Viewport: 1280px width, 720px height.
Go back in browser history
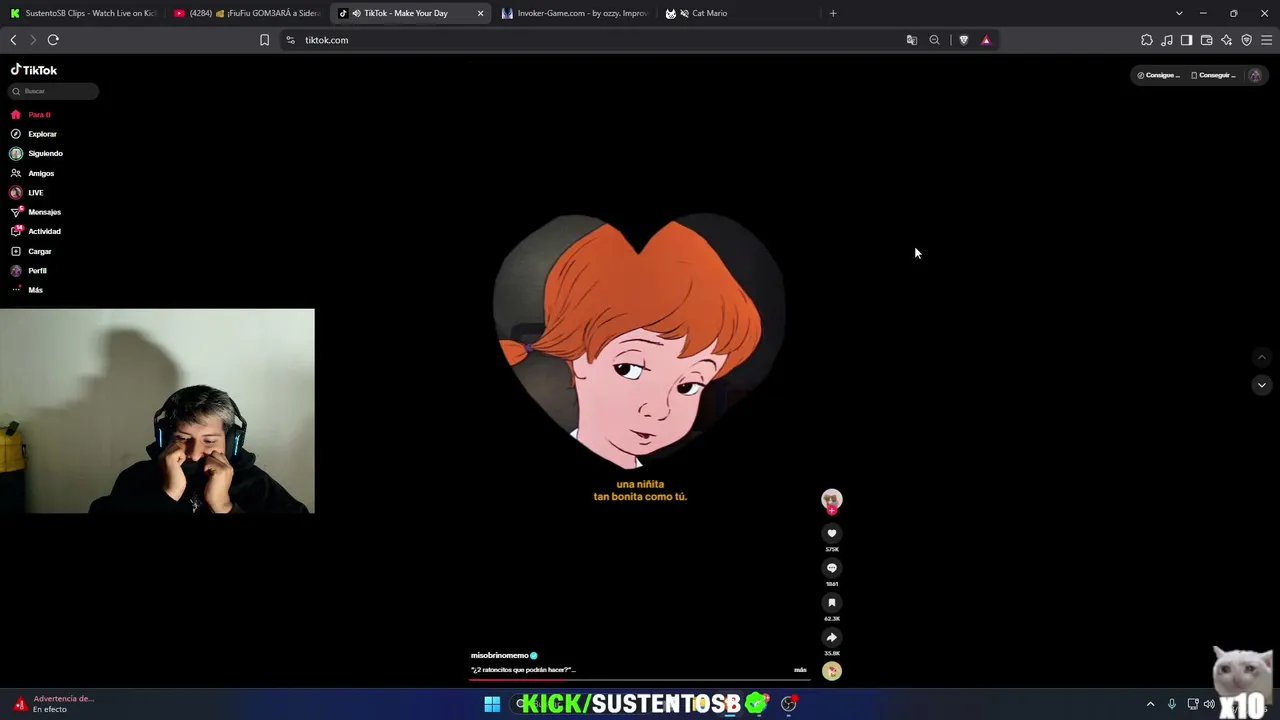point(13,40)
